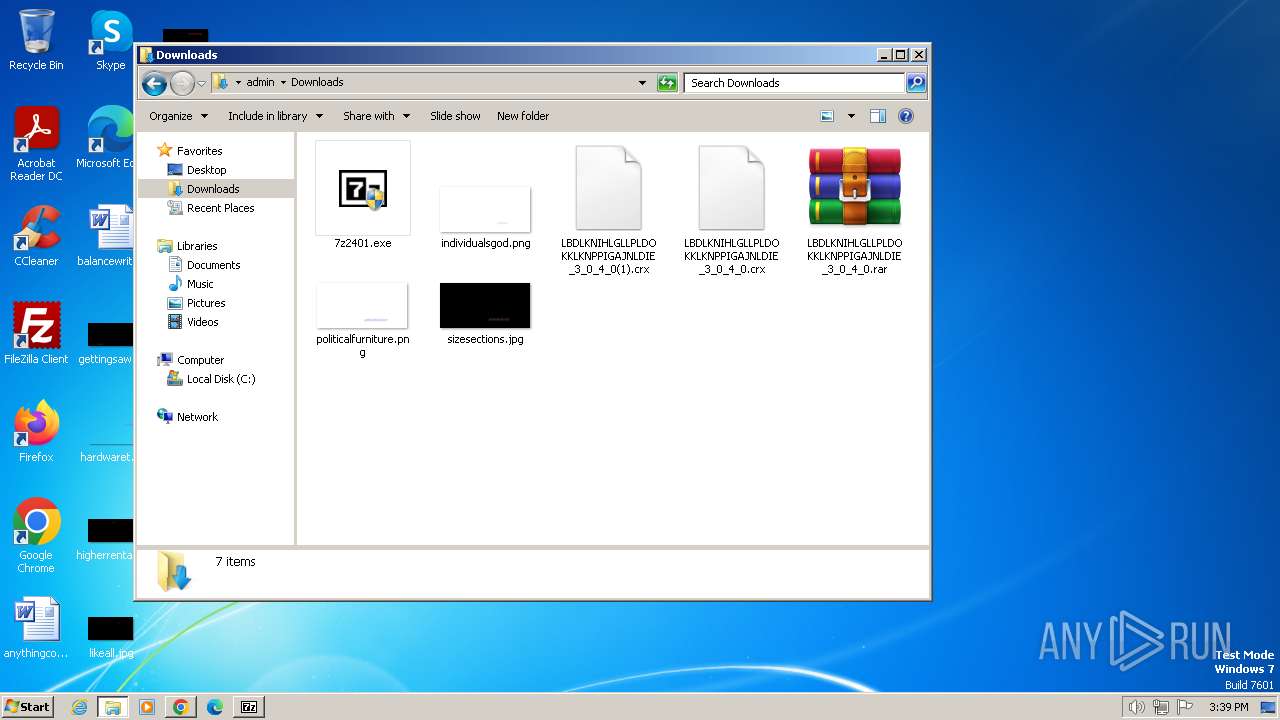
Task: Open Local Disk (C:)
Action: [x=221, y=379]
